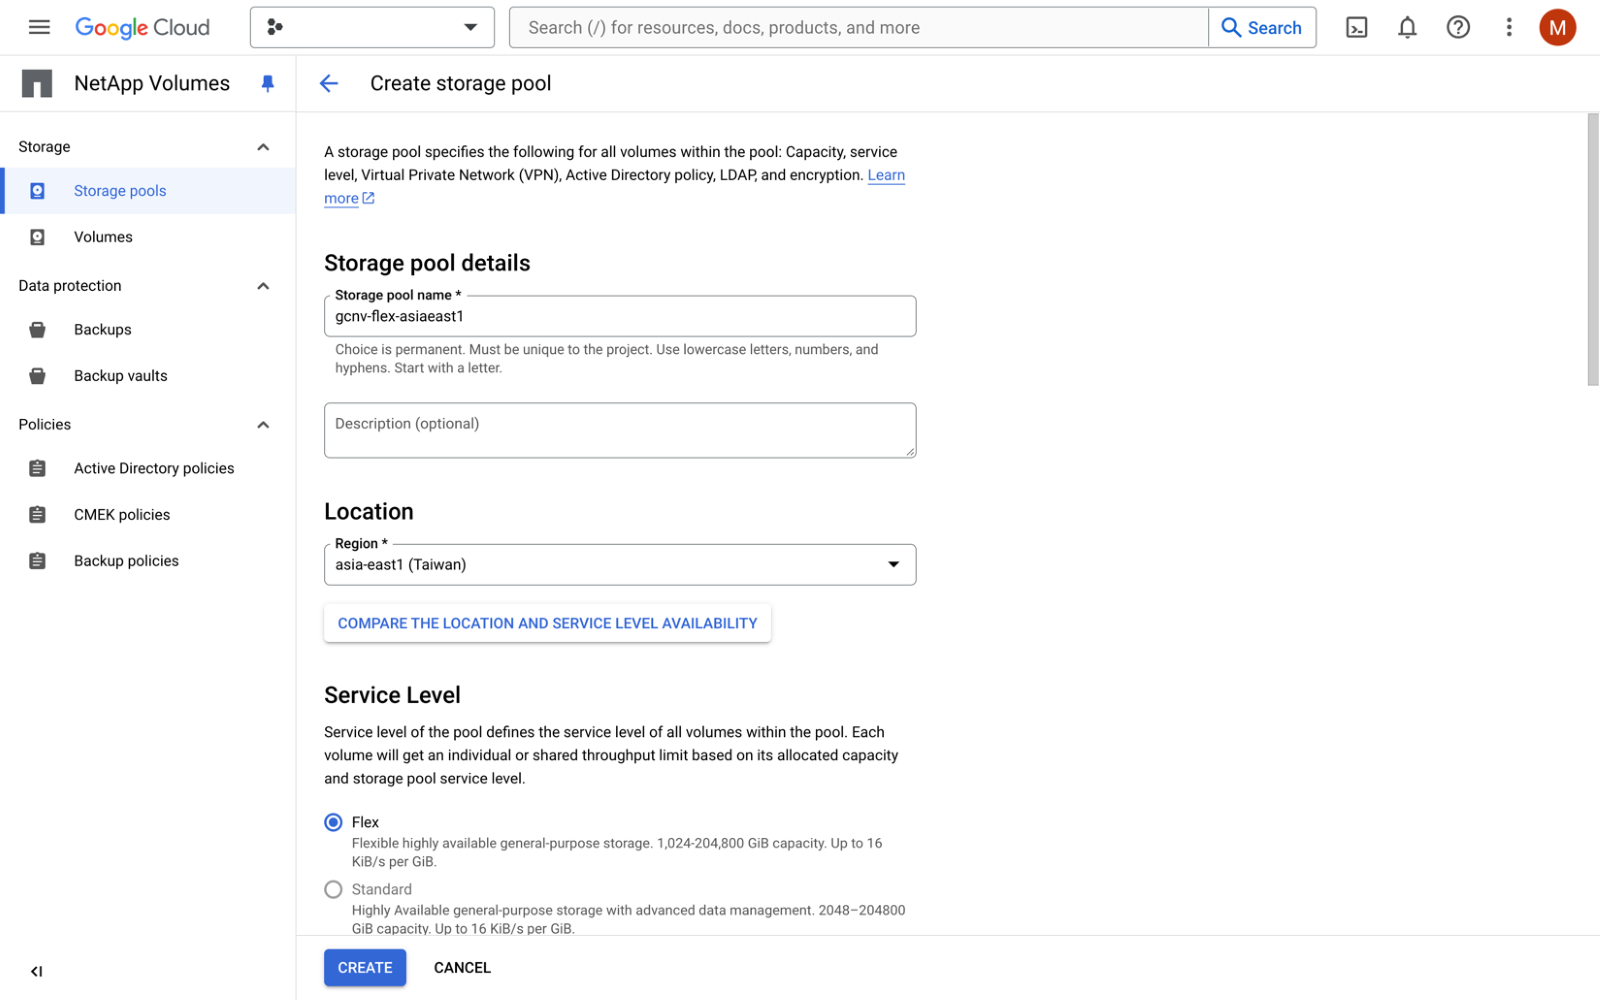Open Volumes in the sidebar
1600x1000 pixels.
coord(103,237)
